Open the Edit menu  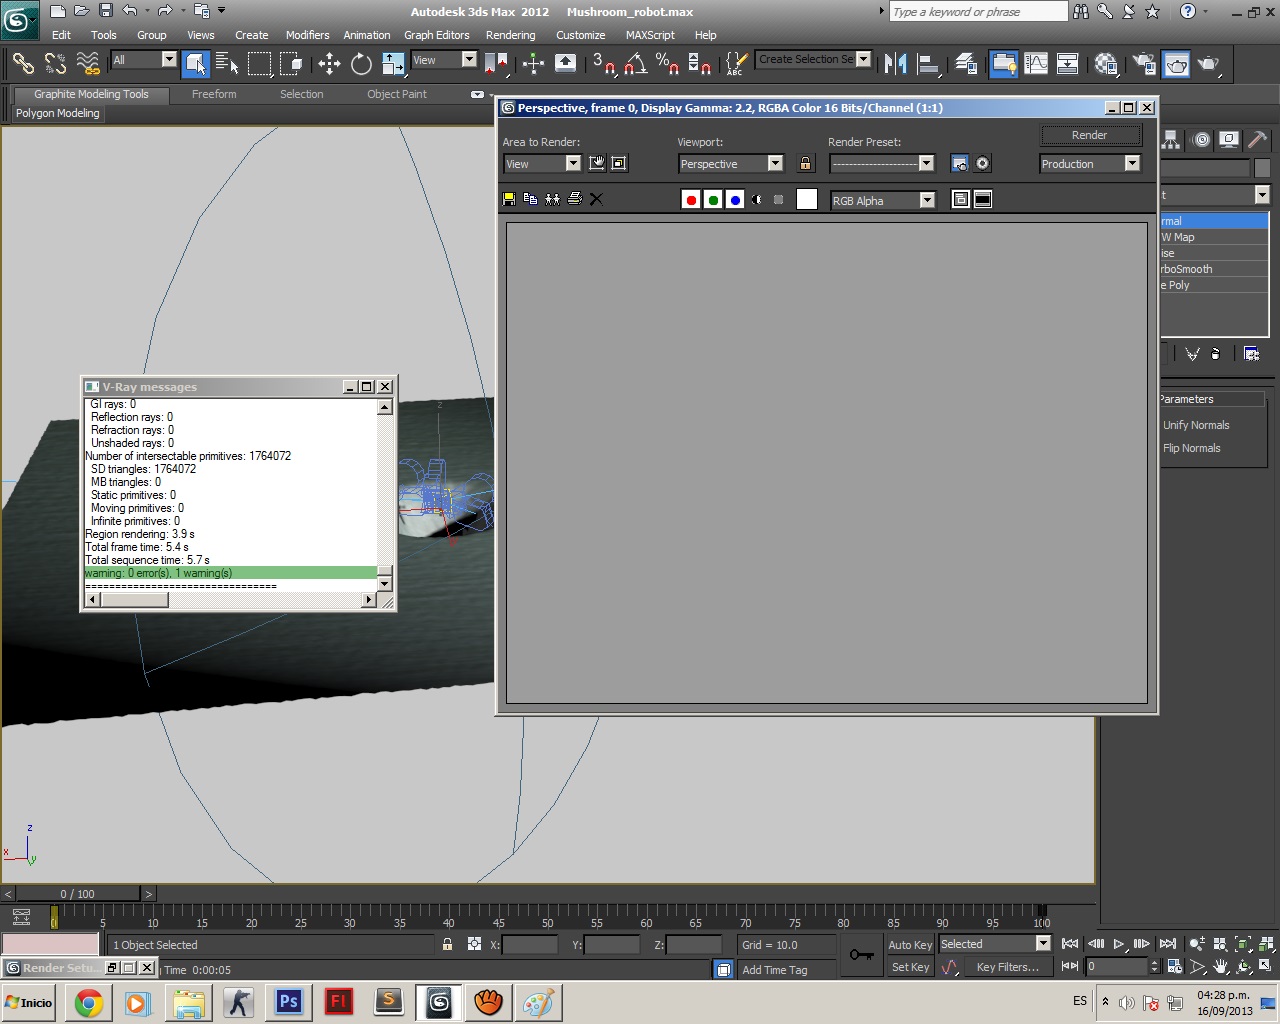coord(61,35)
